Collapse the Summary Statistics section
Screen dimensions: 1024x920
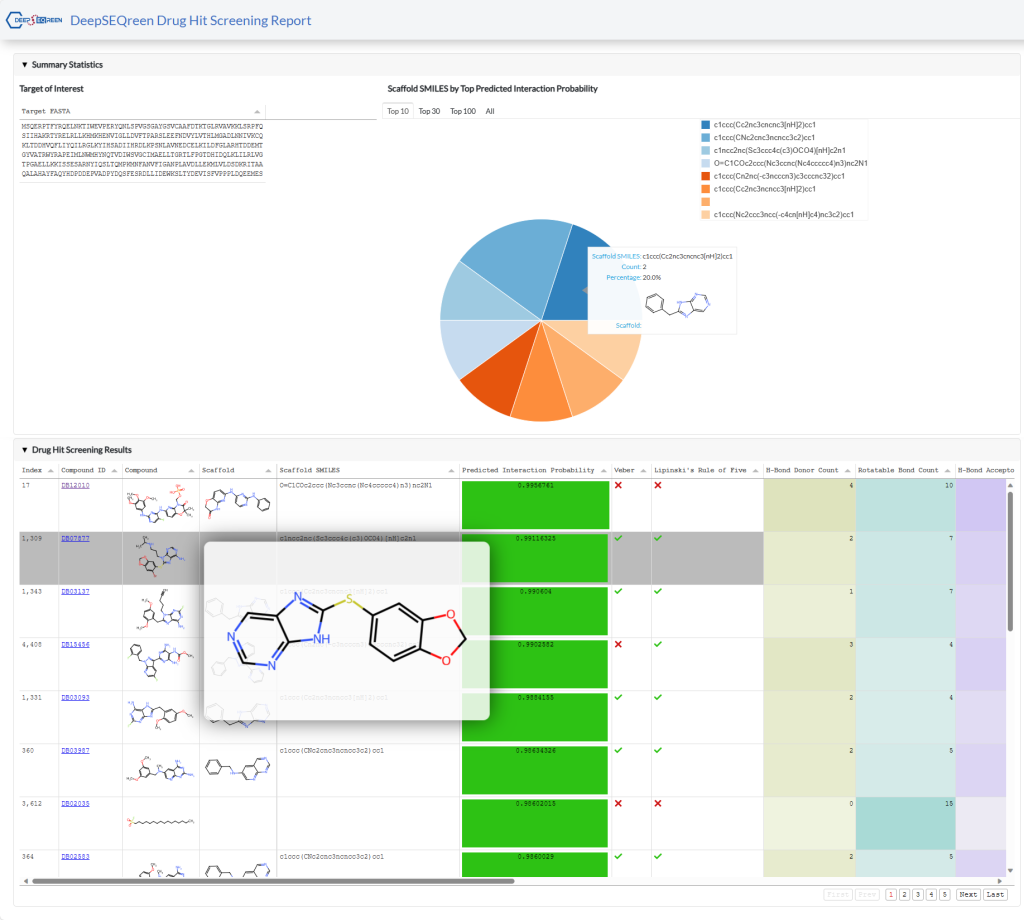tap(25, 65)
